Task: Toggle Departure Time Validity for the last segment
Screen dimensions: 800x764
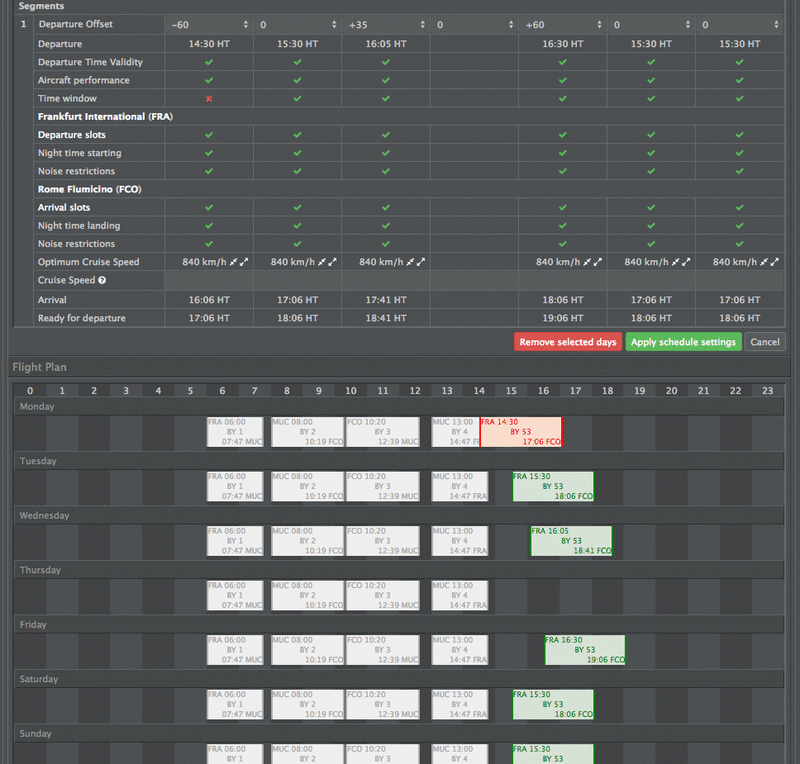Action: [x=739, y=62]
